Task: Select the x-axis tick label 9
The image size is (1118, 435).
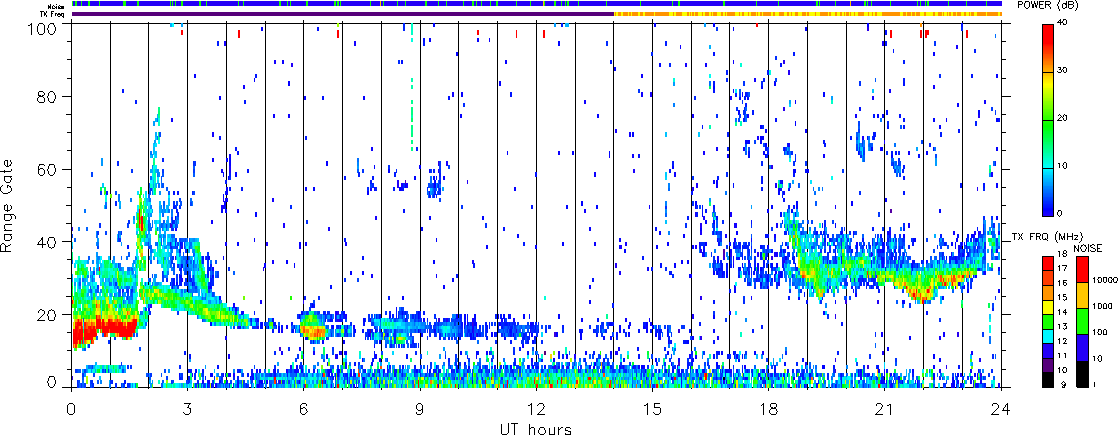Action: pyautogui.click(x=420, y=409)
